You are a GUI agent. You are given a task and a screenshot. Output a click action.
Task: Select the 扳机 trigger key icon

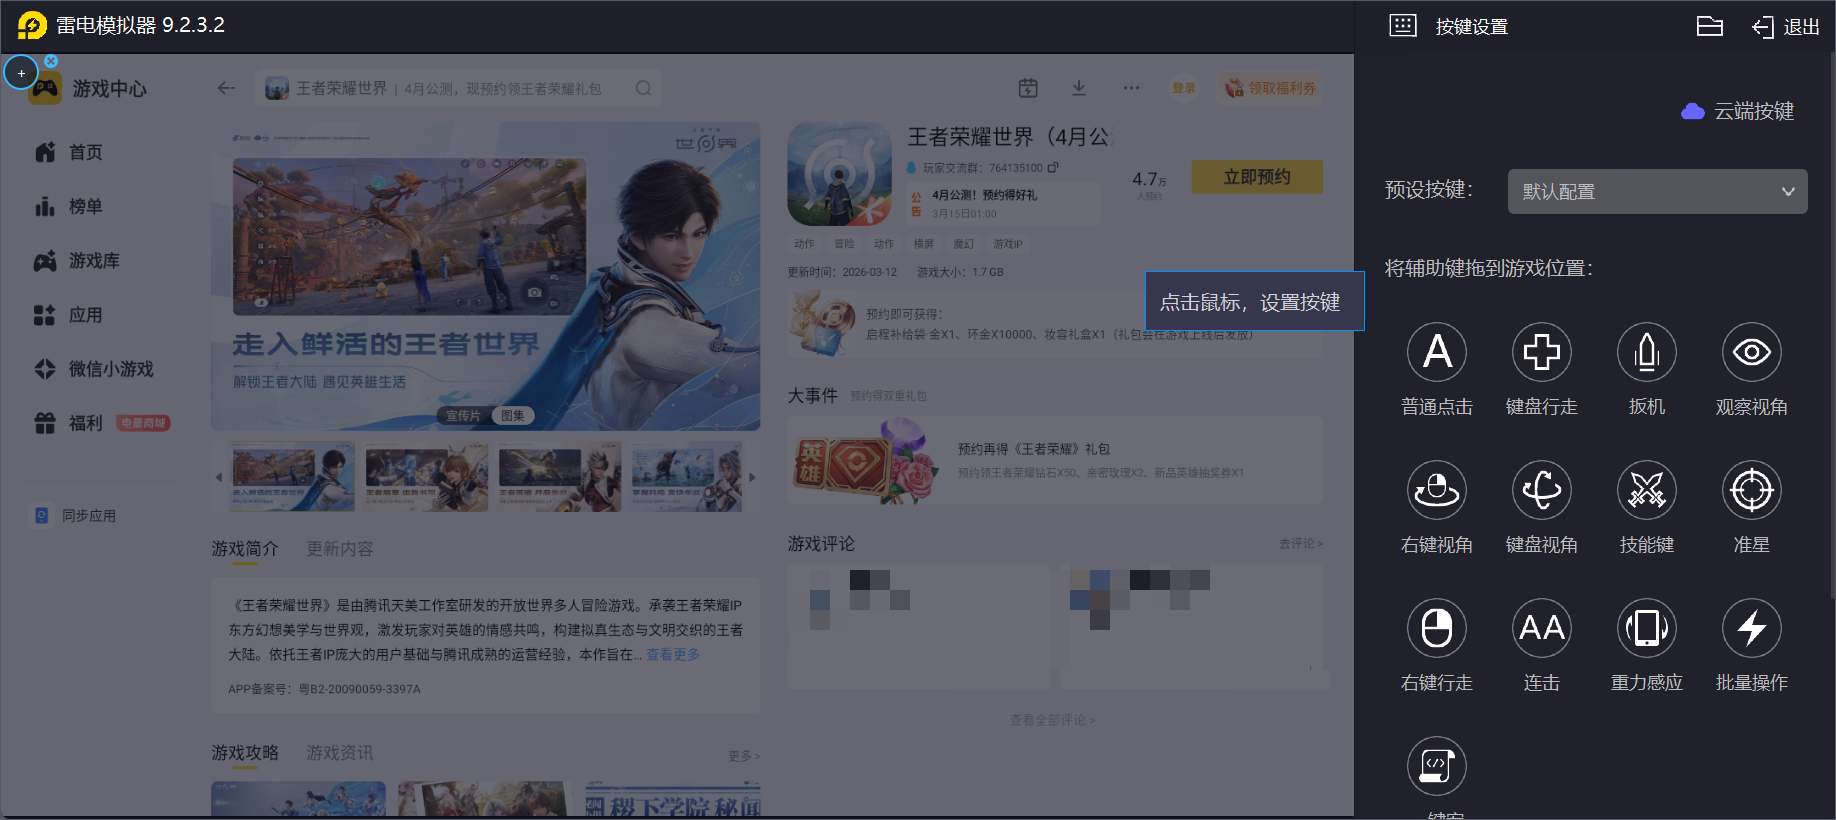(x=1647, y=352)
